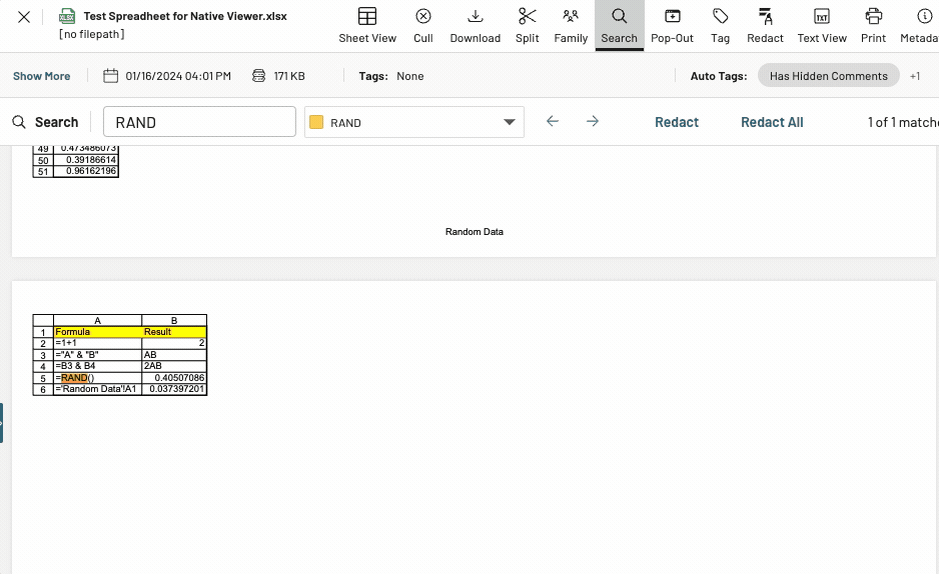The image size is (939, 574).
Task: Print the document
Action: (x=873, y=26)
